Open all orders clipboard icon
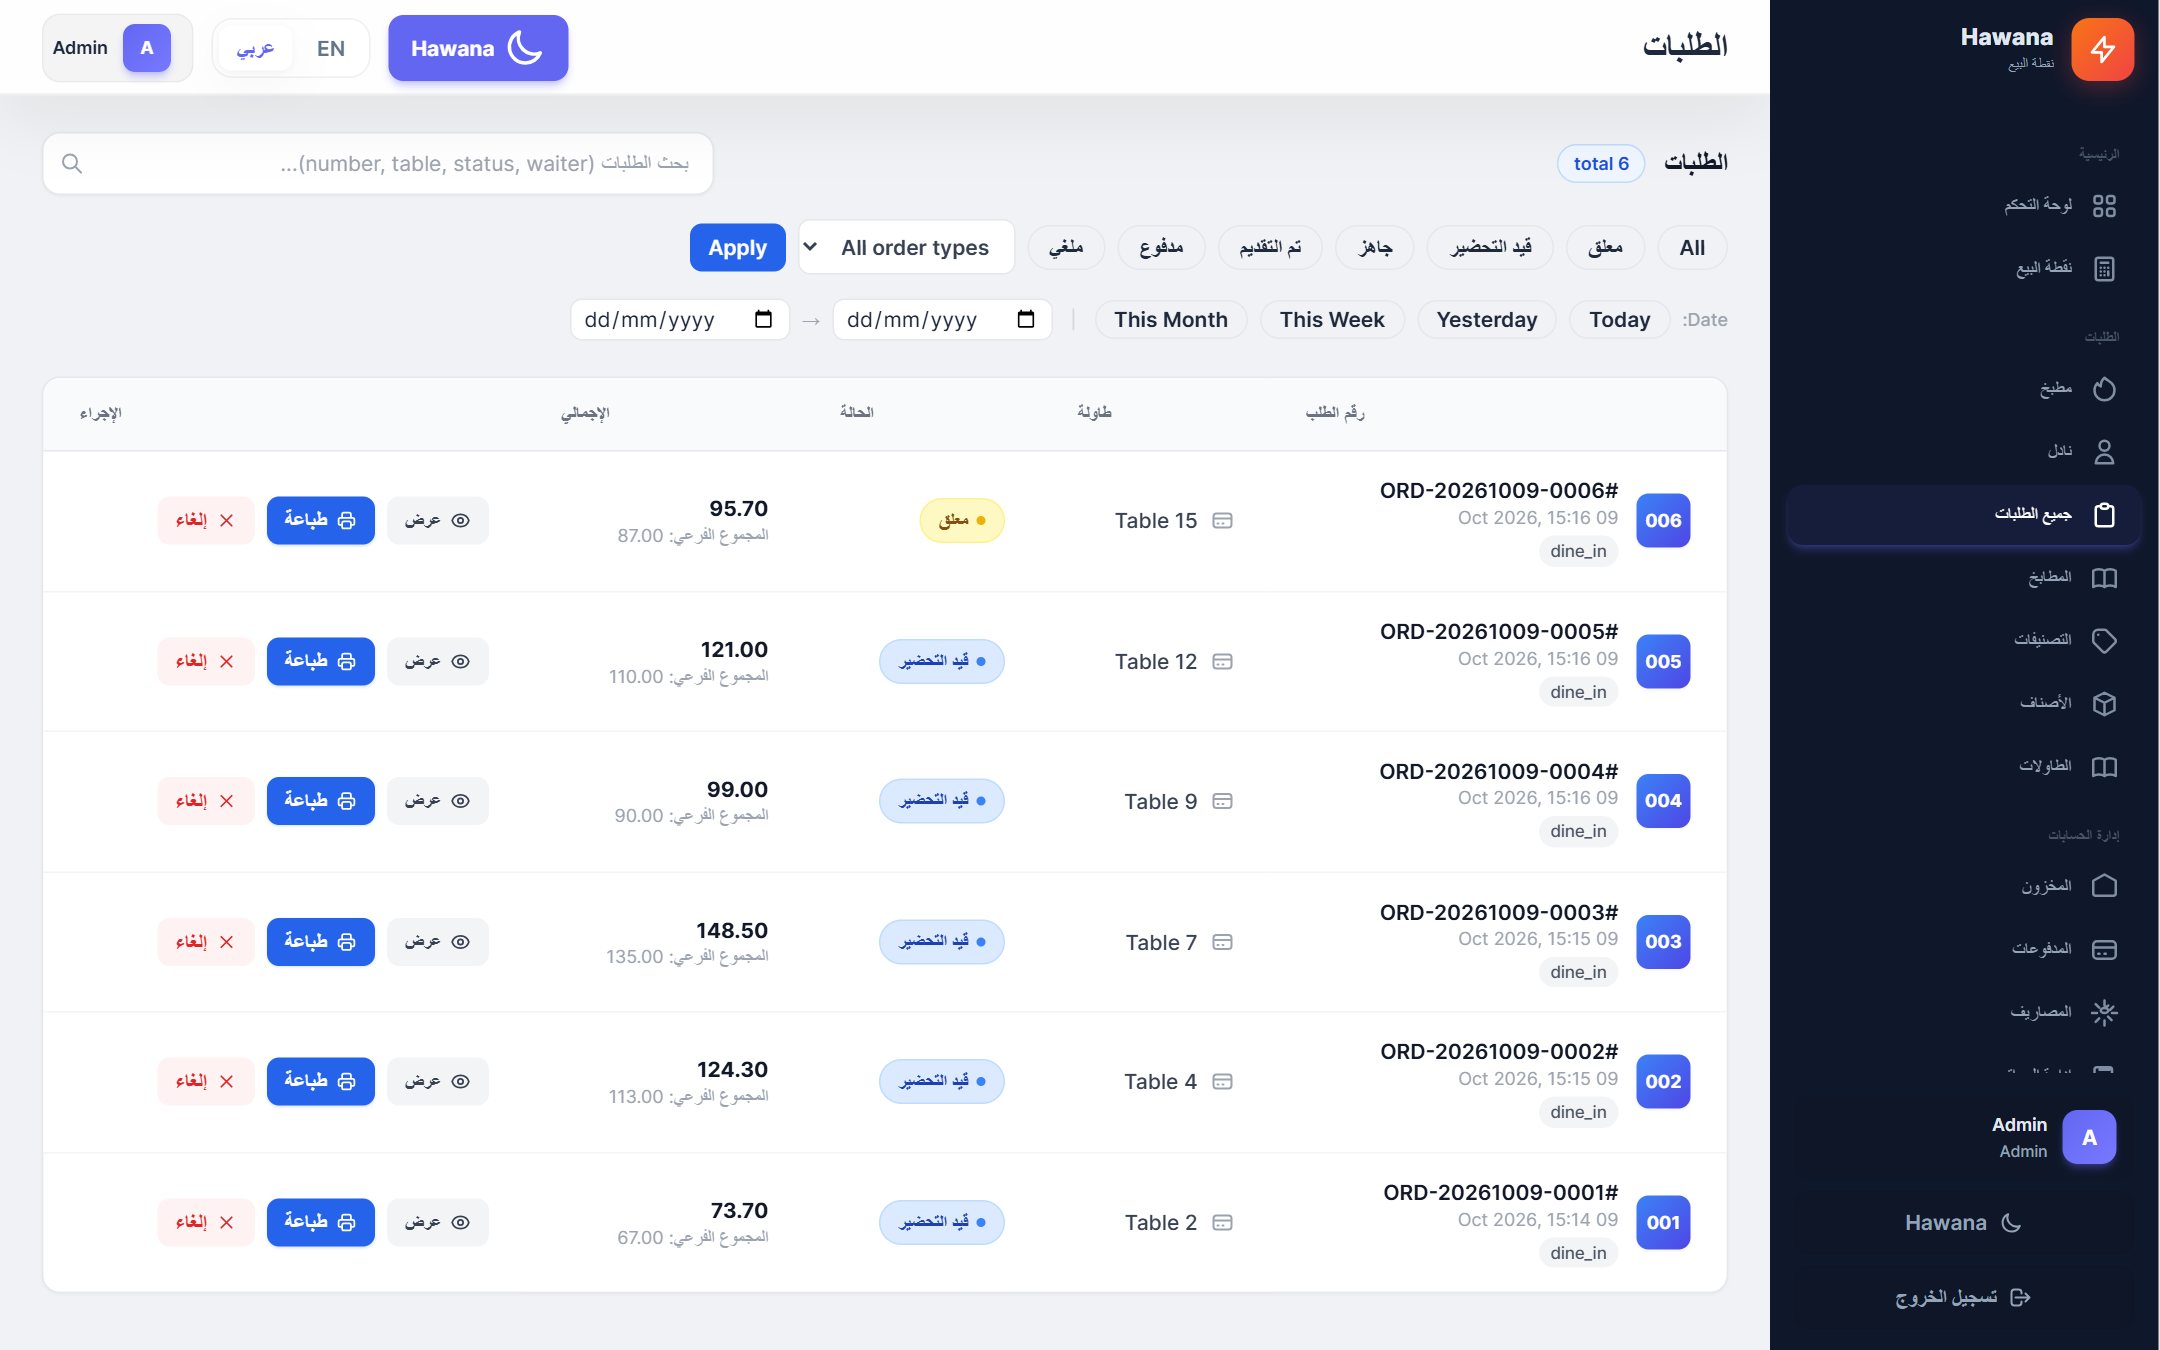 (x=2104, y=514)
